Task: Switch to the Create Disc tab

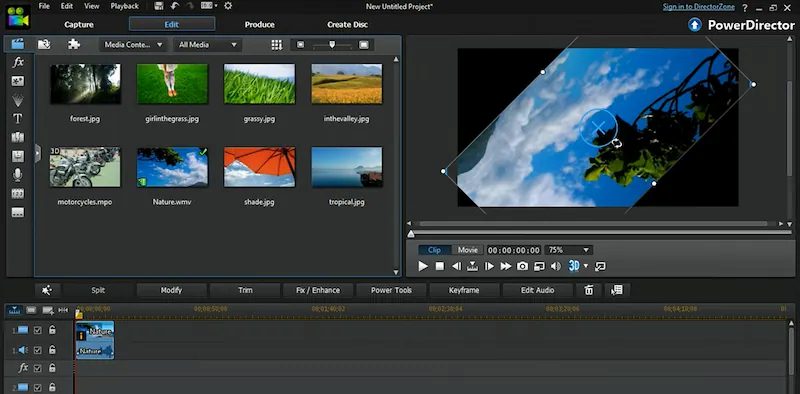Action: pos(347,24)
